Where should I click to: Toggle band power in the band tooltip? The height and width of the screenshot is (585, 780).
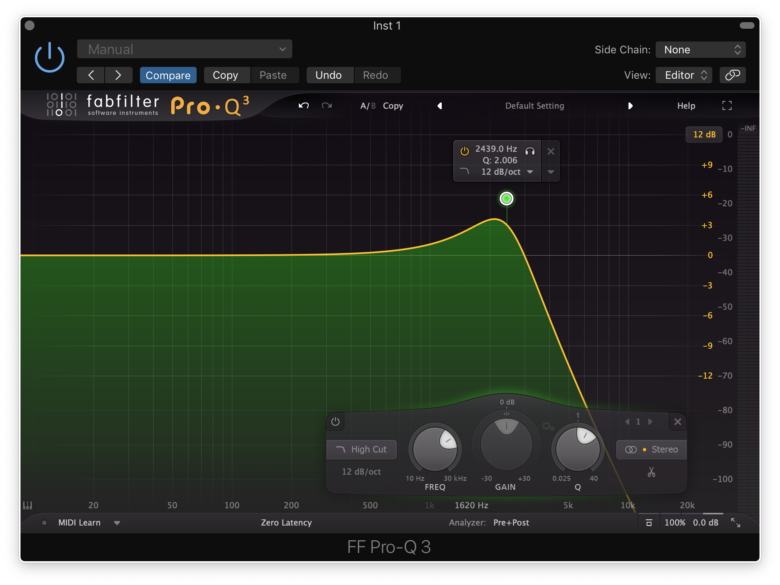(x=464, y=151)
